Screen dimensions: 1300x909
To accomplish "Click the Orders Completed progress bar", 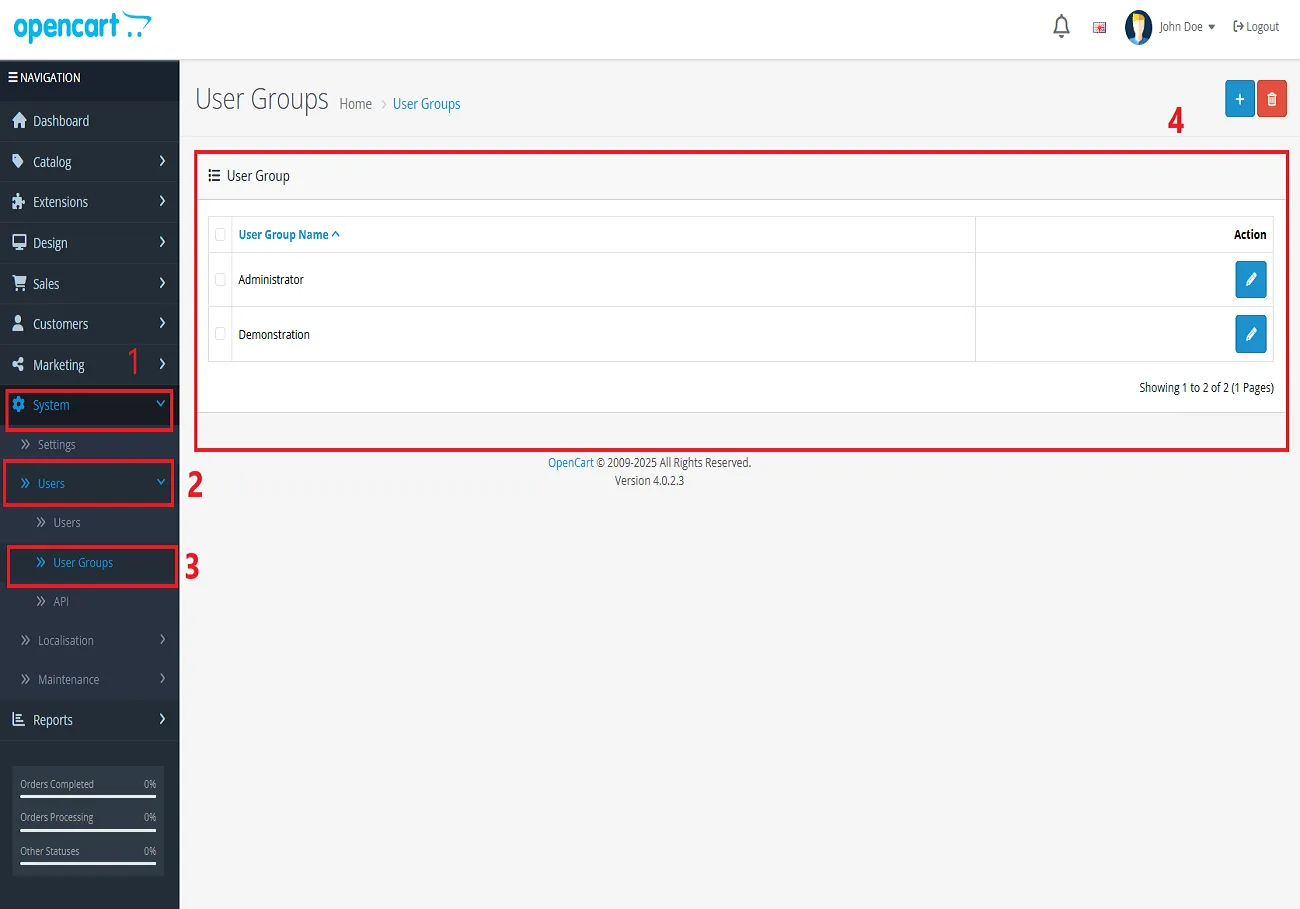I will (88, 796).
